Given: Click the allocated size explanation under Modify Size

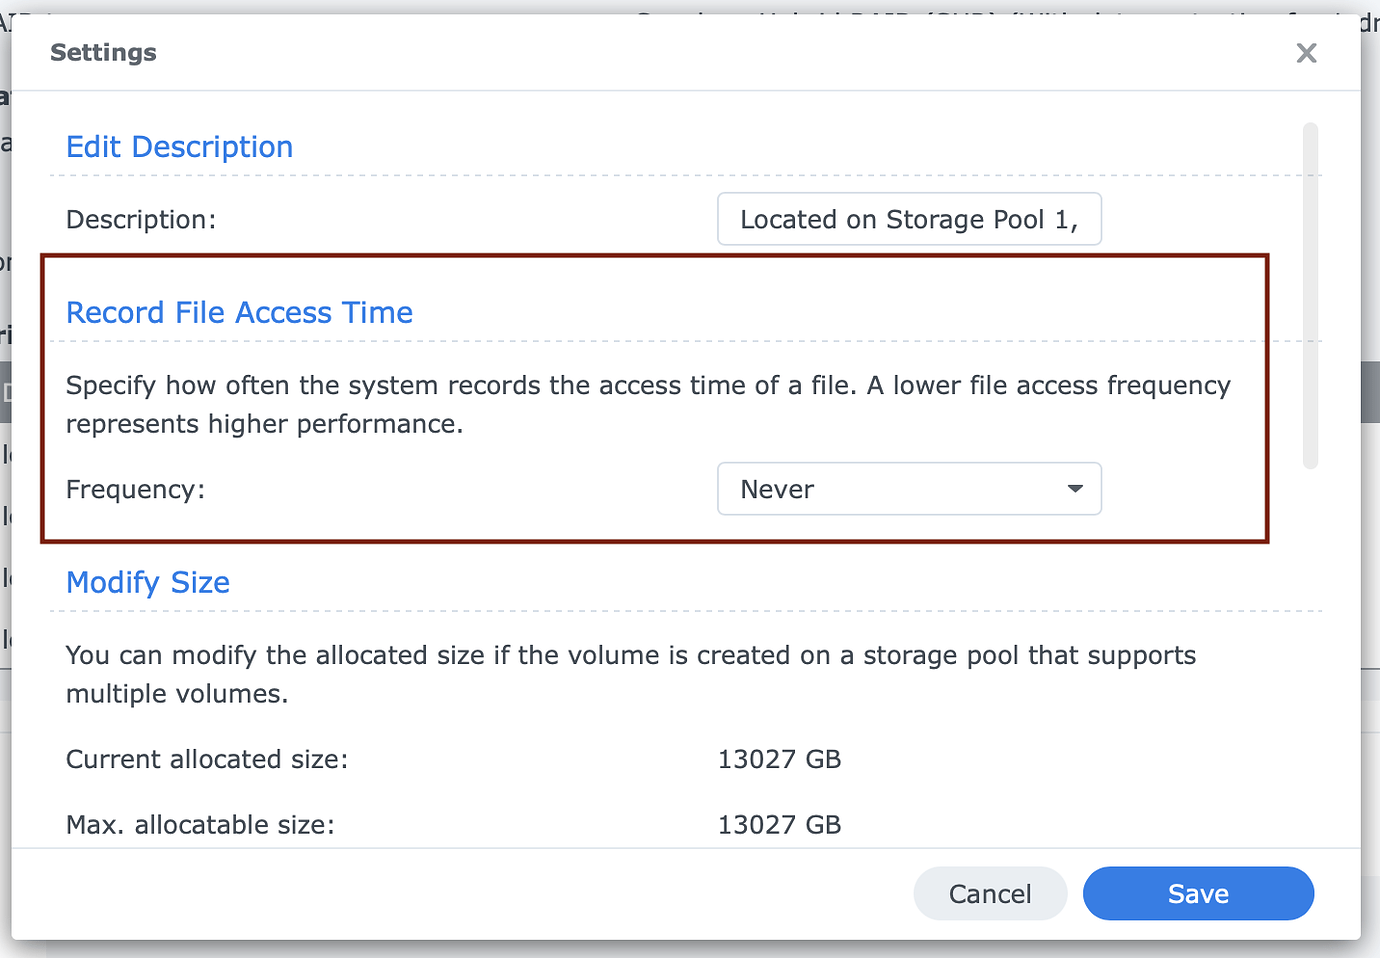Looking at the screenshot, I should (x=630, y=674).
